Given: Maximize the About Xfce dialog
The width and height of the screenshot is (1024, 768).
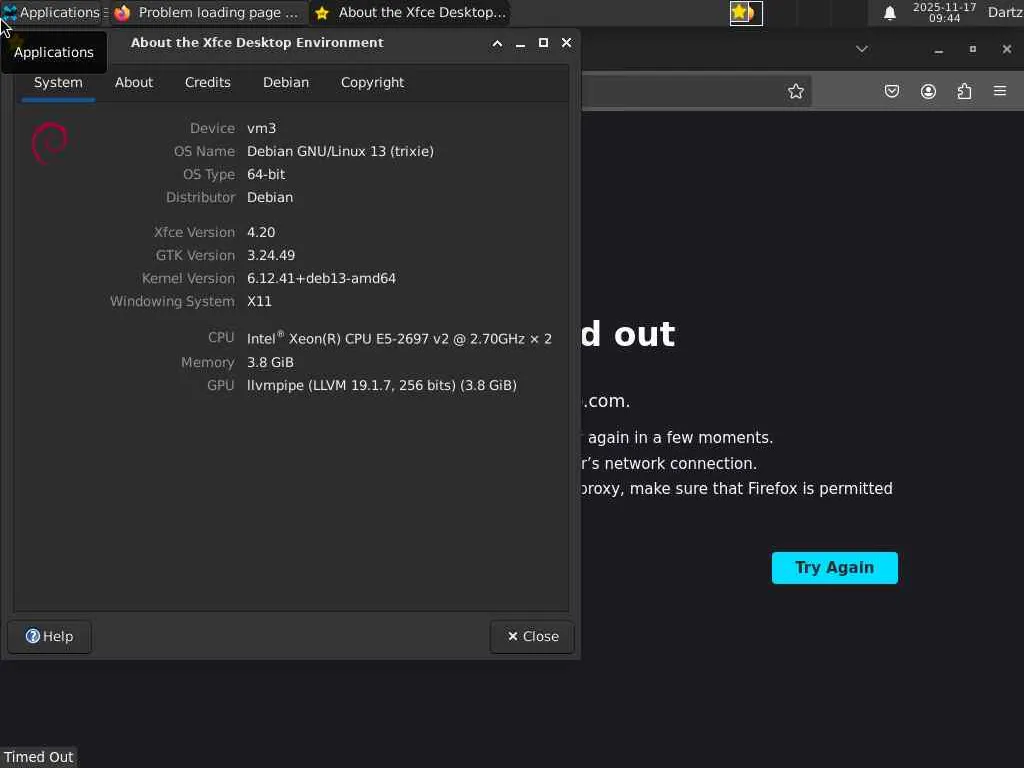Looking at the screenshot, I should (543, 43).
